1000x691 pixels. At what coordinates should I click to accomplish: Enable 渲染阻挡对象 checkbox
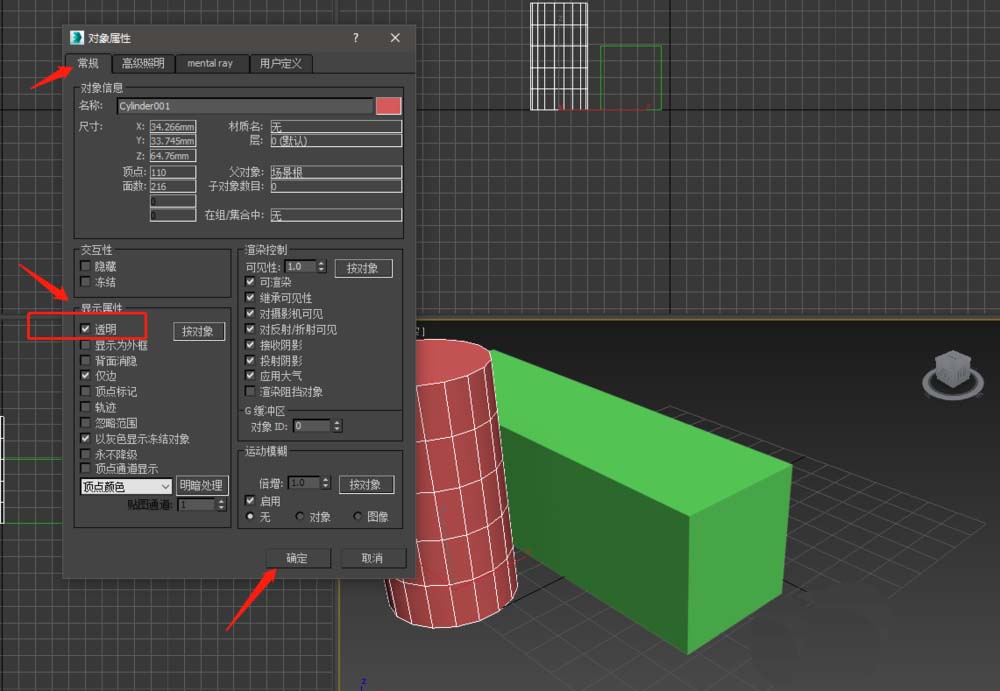[250, 391]
